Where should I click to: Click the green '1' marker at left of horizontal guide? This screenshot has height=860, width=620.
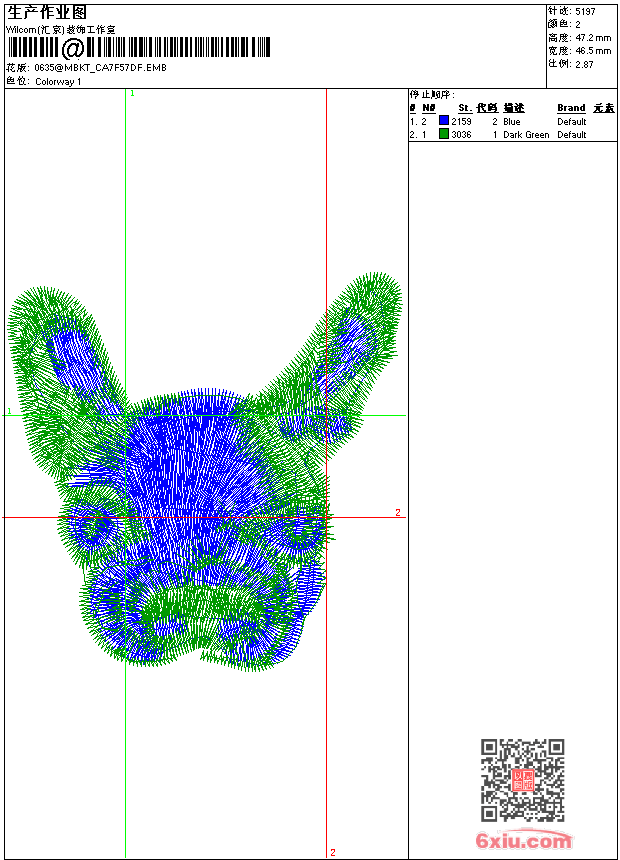click(x=9, y=411)
